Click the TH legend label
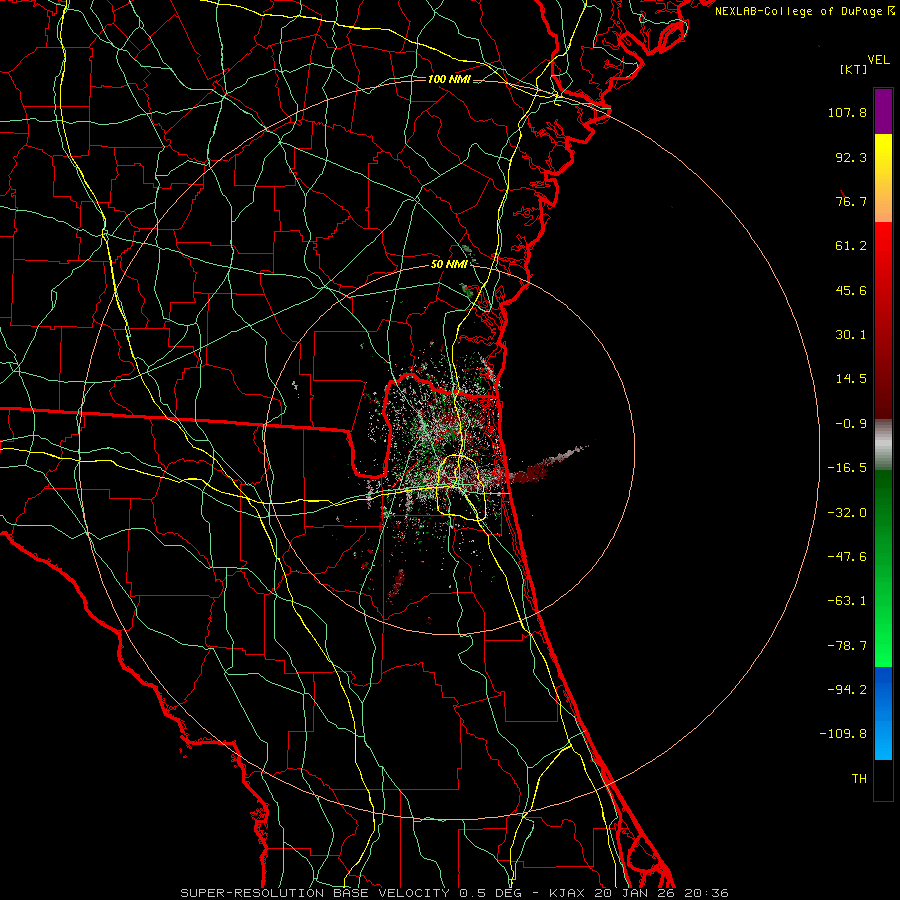 click(859, 779)
